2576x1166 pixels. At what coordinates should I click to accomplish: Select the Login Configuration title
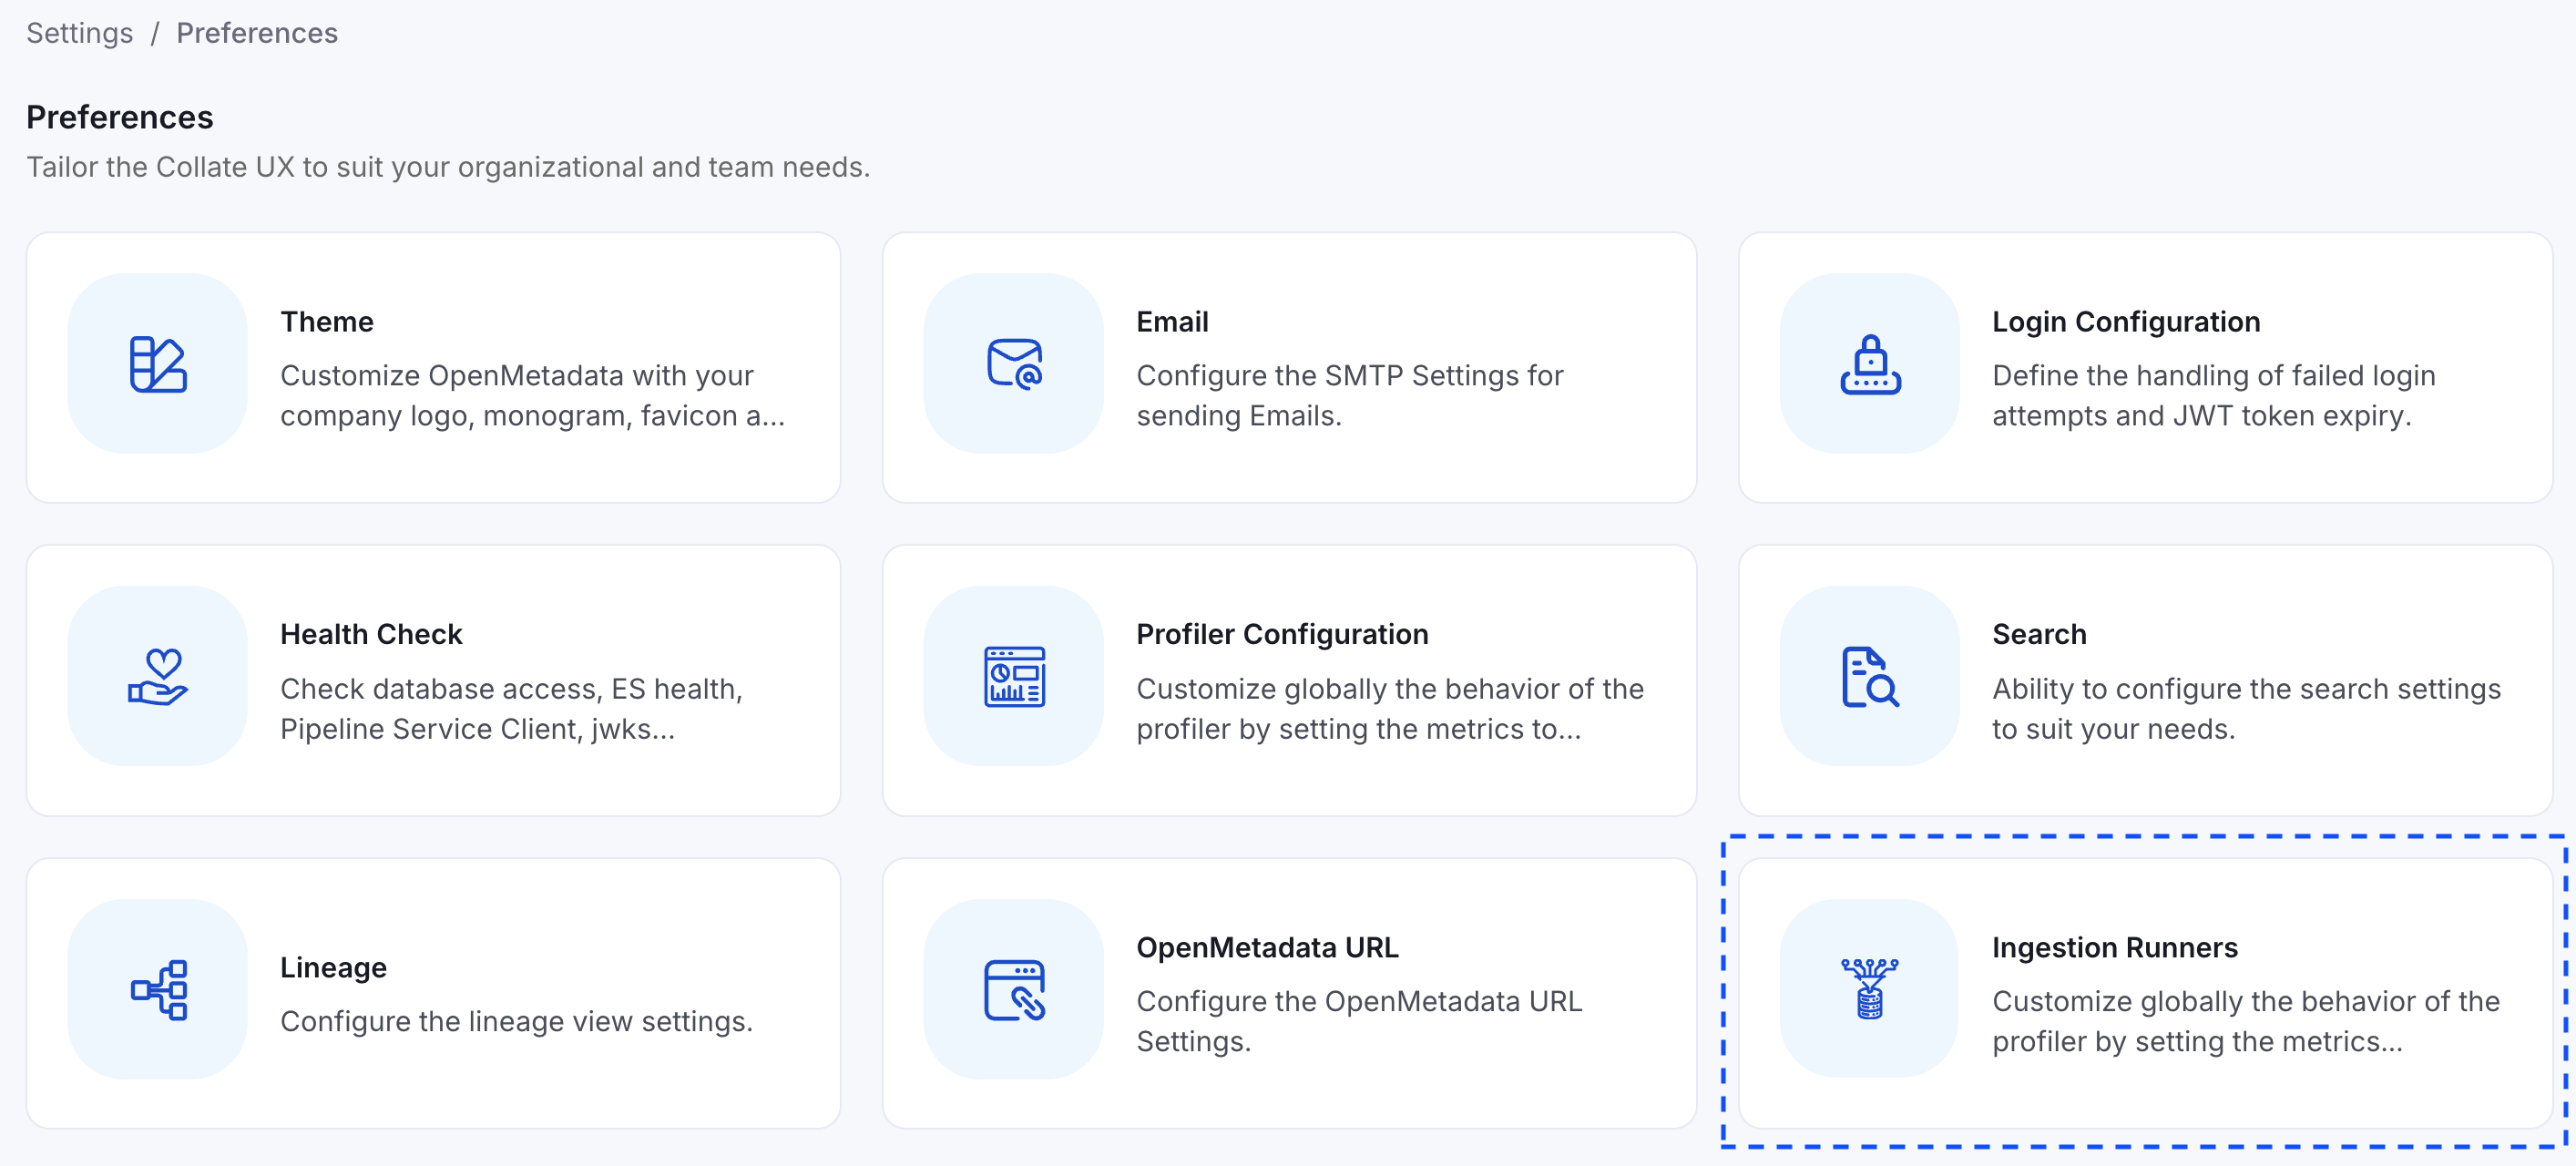pyautogui.click(x=2125, y=322)
